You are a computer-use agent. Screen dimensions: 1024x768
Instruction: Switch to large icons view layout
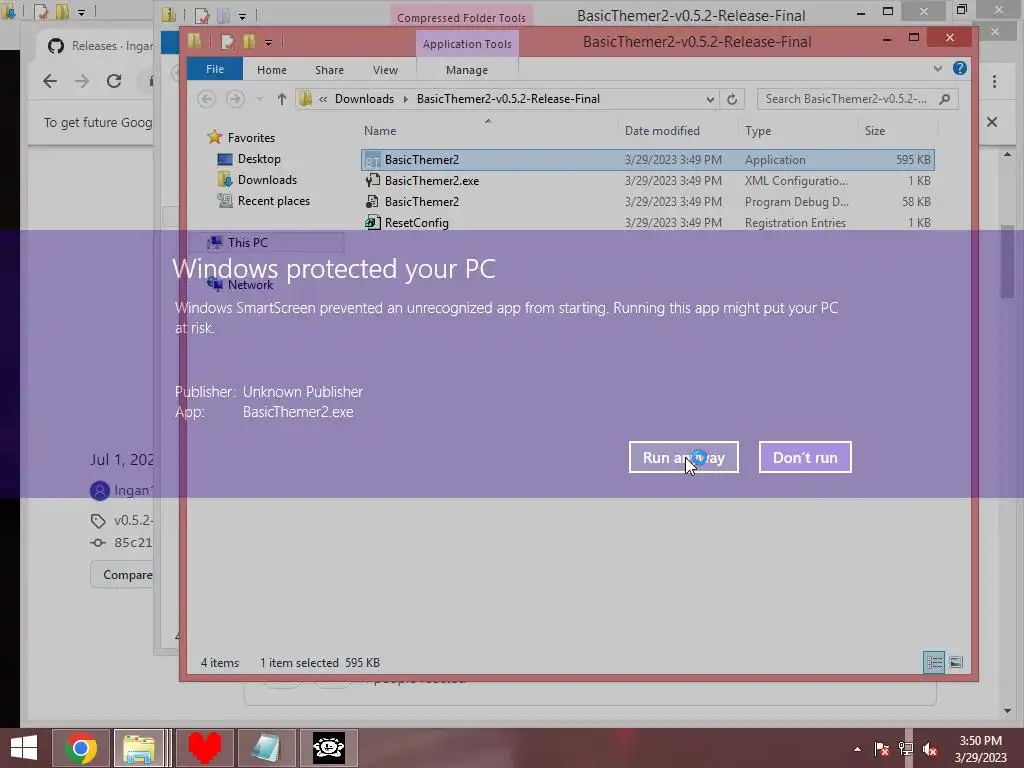point(956,662)
